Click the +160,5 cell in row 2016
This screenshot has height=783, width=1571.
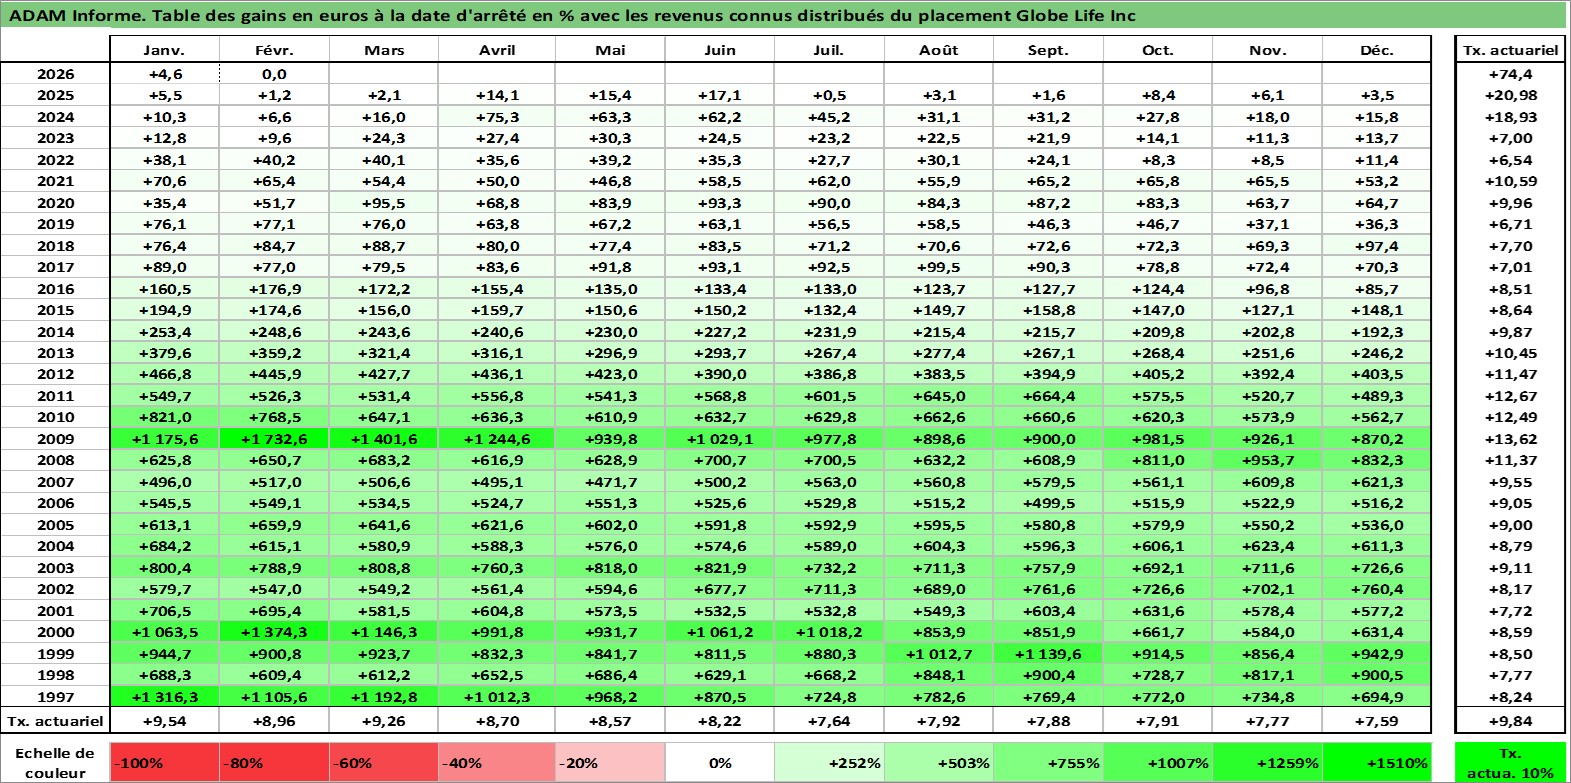pyautogui.click(x=164, y=289)
